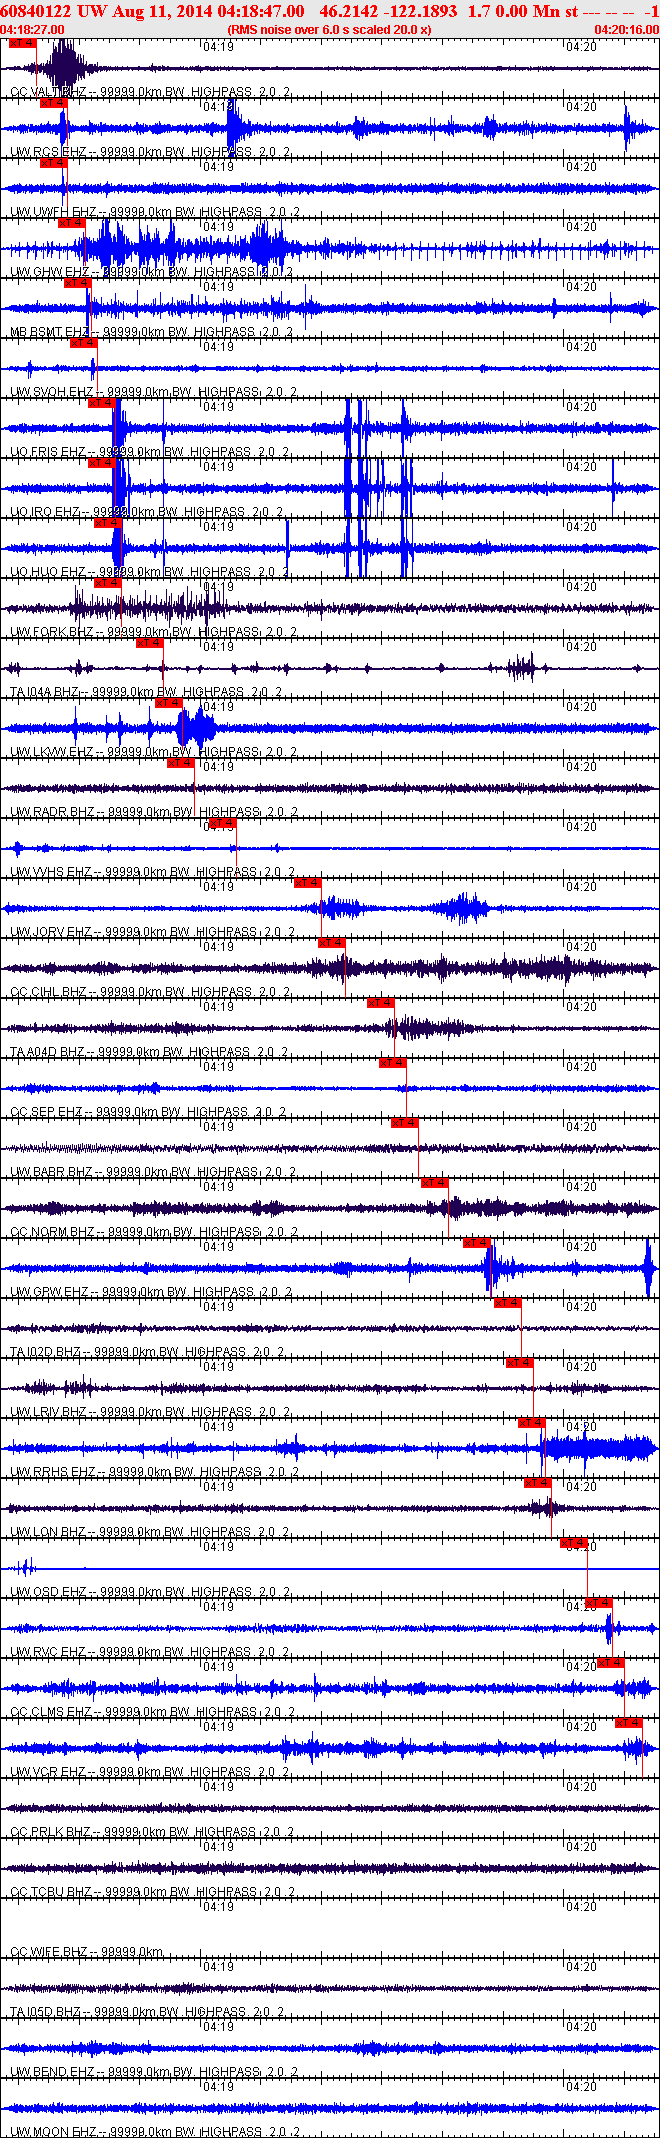Click the red pick flag on UW.GPW trace
Viewport: 660px width, 2138px height.
click(477, 1243)
